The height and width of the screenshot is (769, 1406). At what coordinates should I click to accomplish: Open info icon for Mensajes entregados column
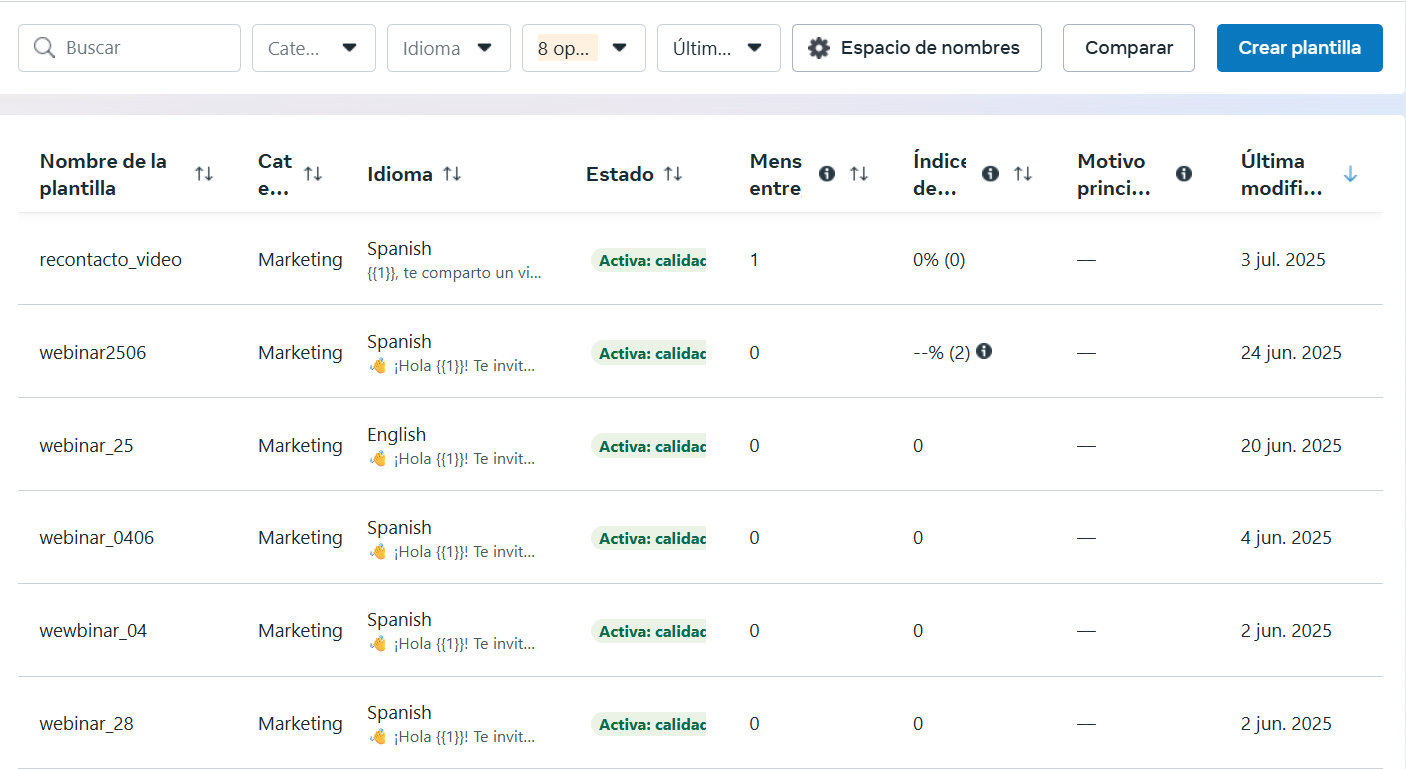coord(827,174)
